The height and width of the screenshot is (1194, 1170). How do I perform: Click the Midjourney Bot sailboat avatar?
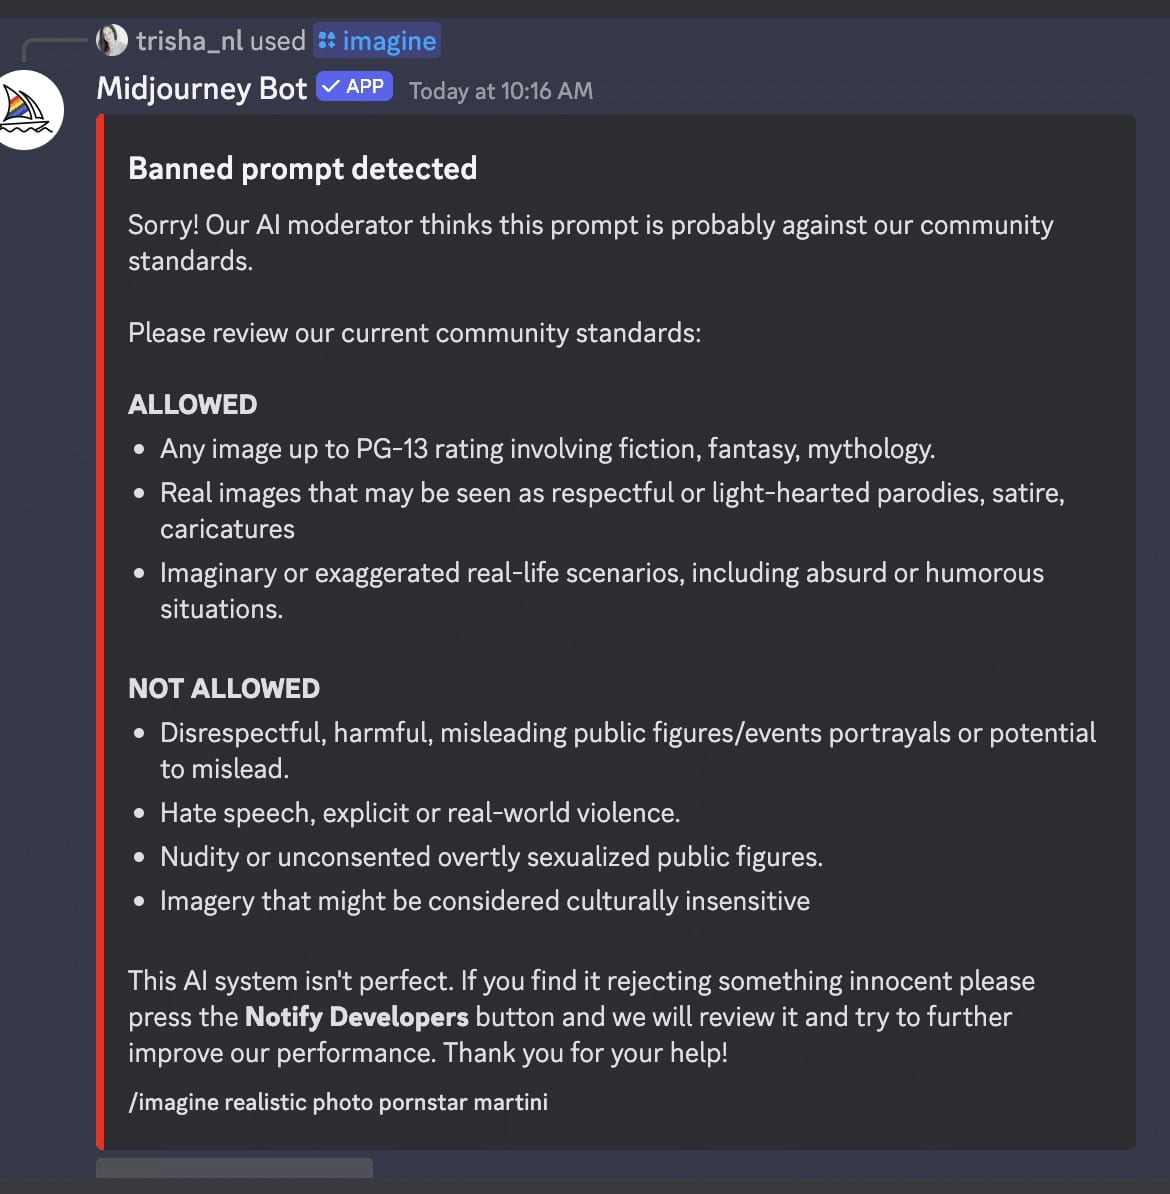coord(28,110)
